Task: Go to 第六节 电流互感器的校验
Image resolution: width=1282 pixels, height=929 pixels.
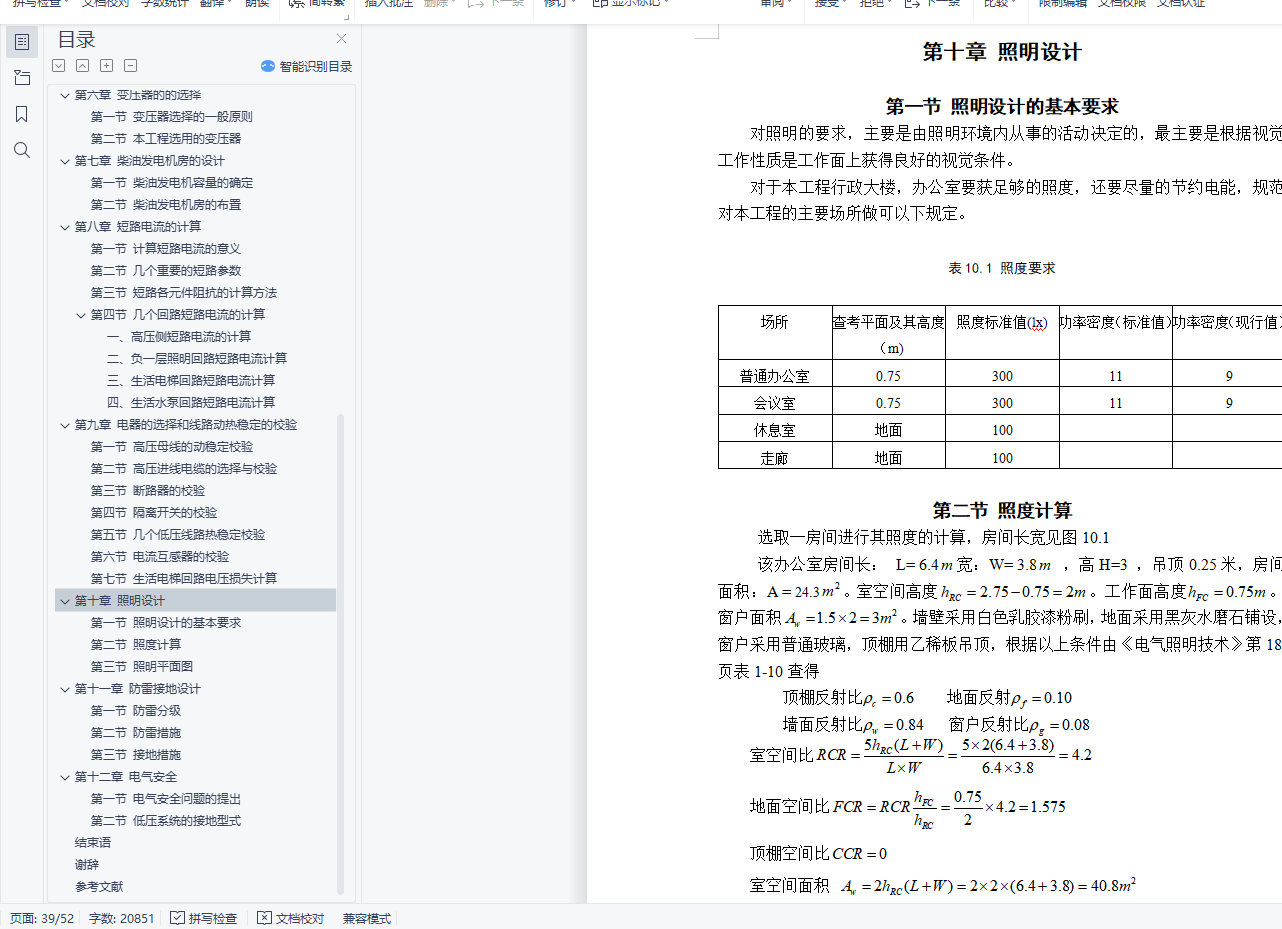Action: (160, 557)
